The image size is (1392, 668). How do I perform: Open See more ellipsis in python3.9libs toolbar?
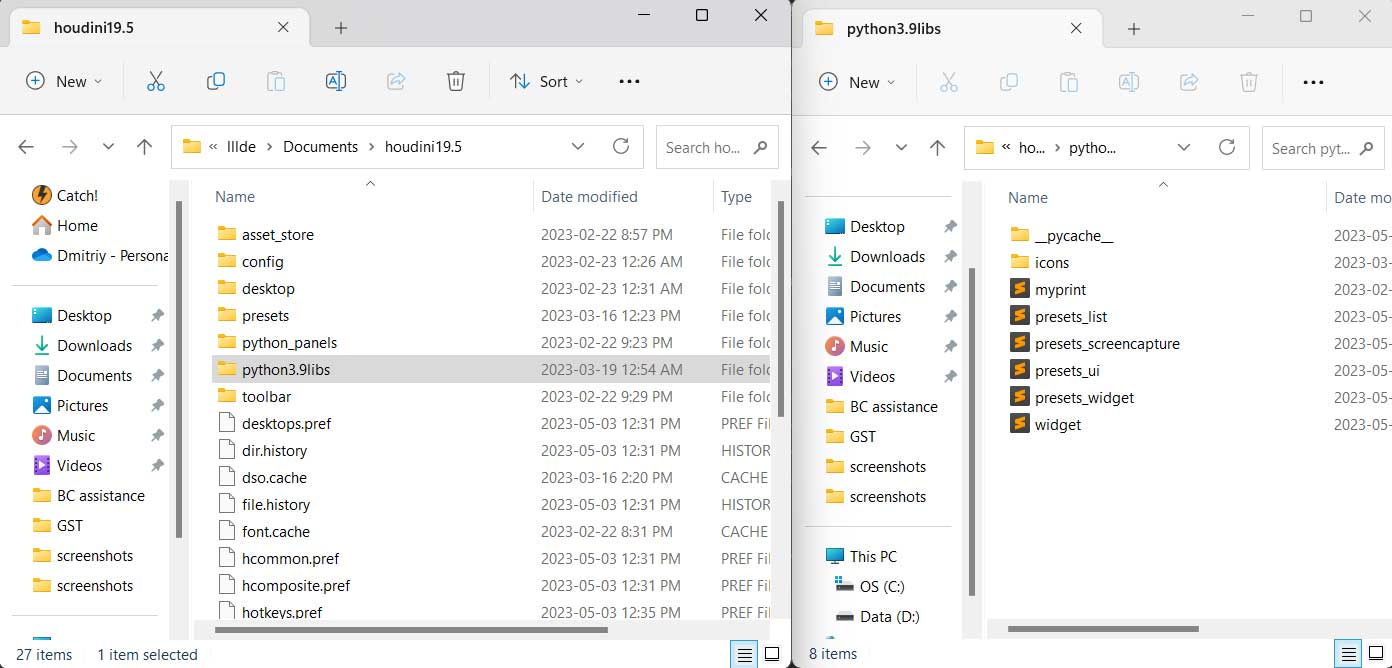(x=1313, y=82)
